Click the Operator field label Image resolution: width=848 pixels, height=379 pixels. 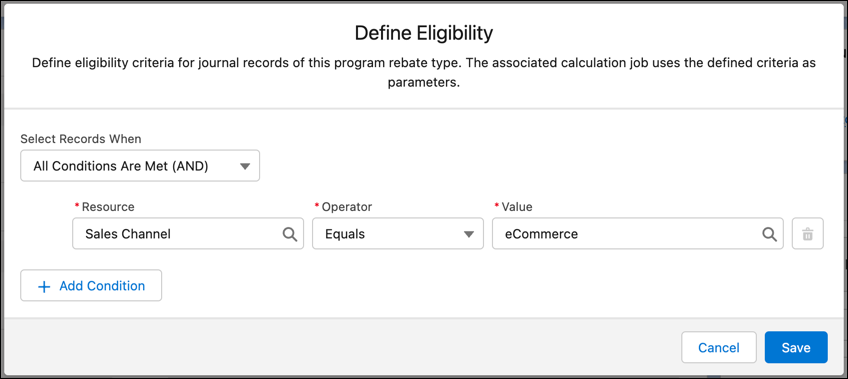click(x=347, y=207)
